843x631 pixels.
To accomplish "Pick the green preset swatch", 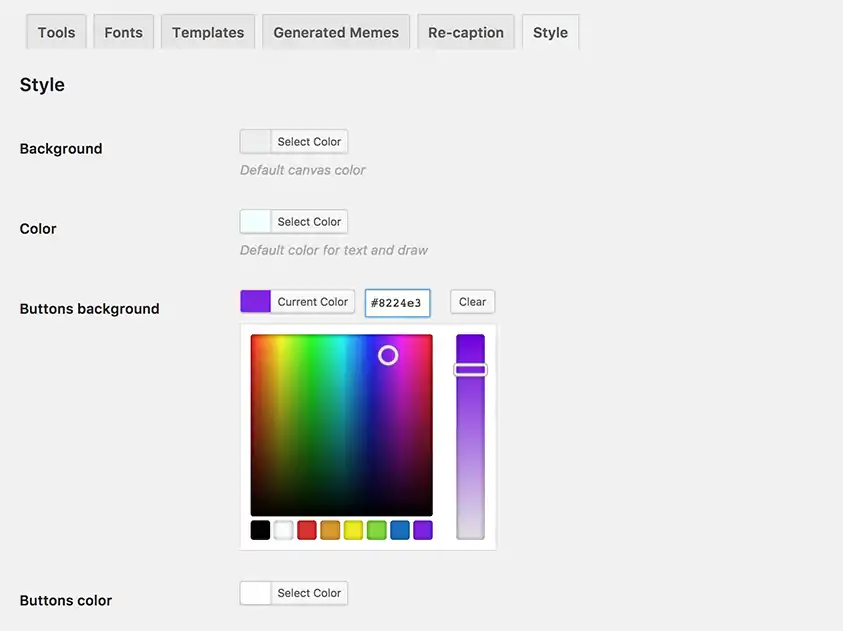I will point(376,530).
